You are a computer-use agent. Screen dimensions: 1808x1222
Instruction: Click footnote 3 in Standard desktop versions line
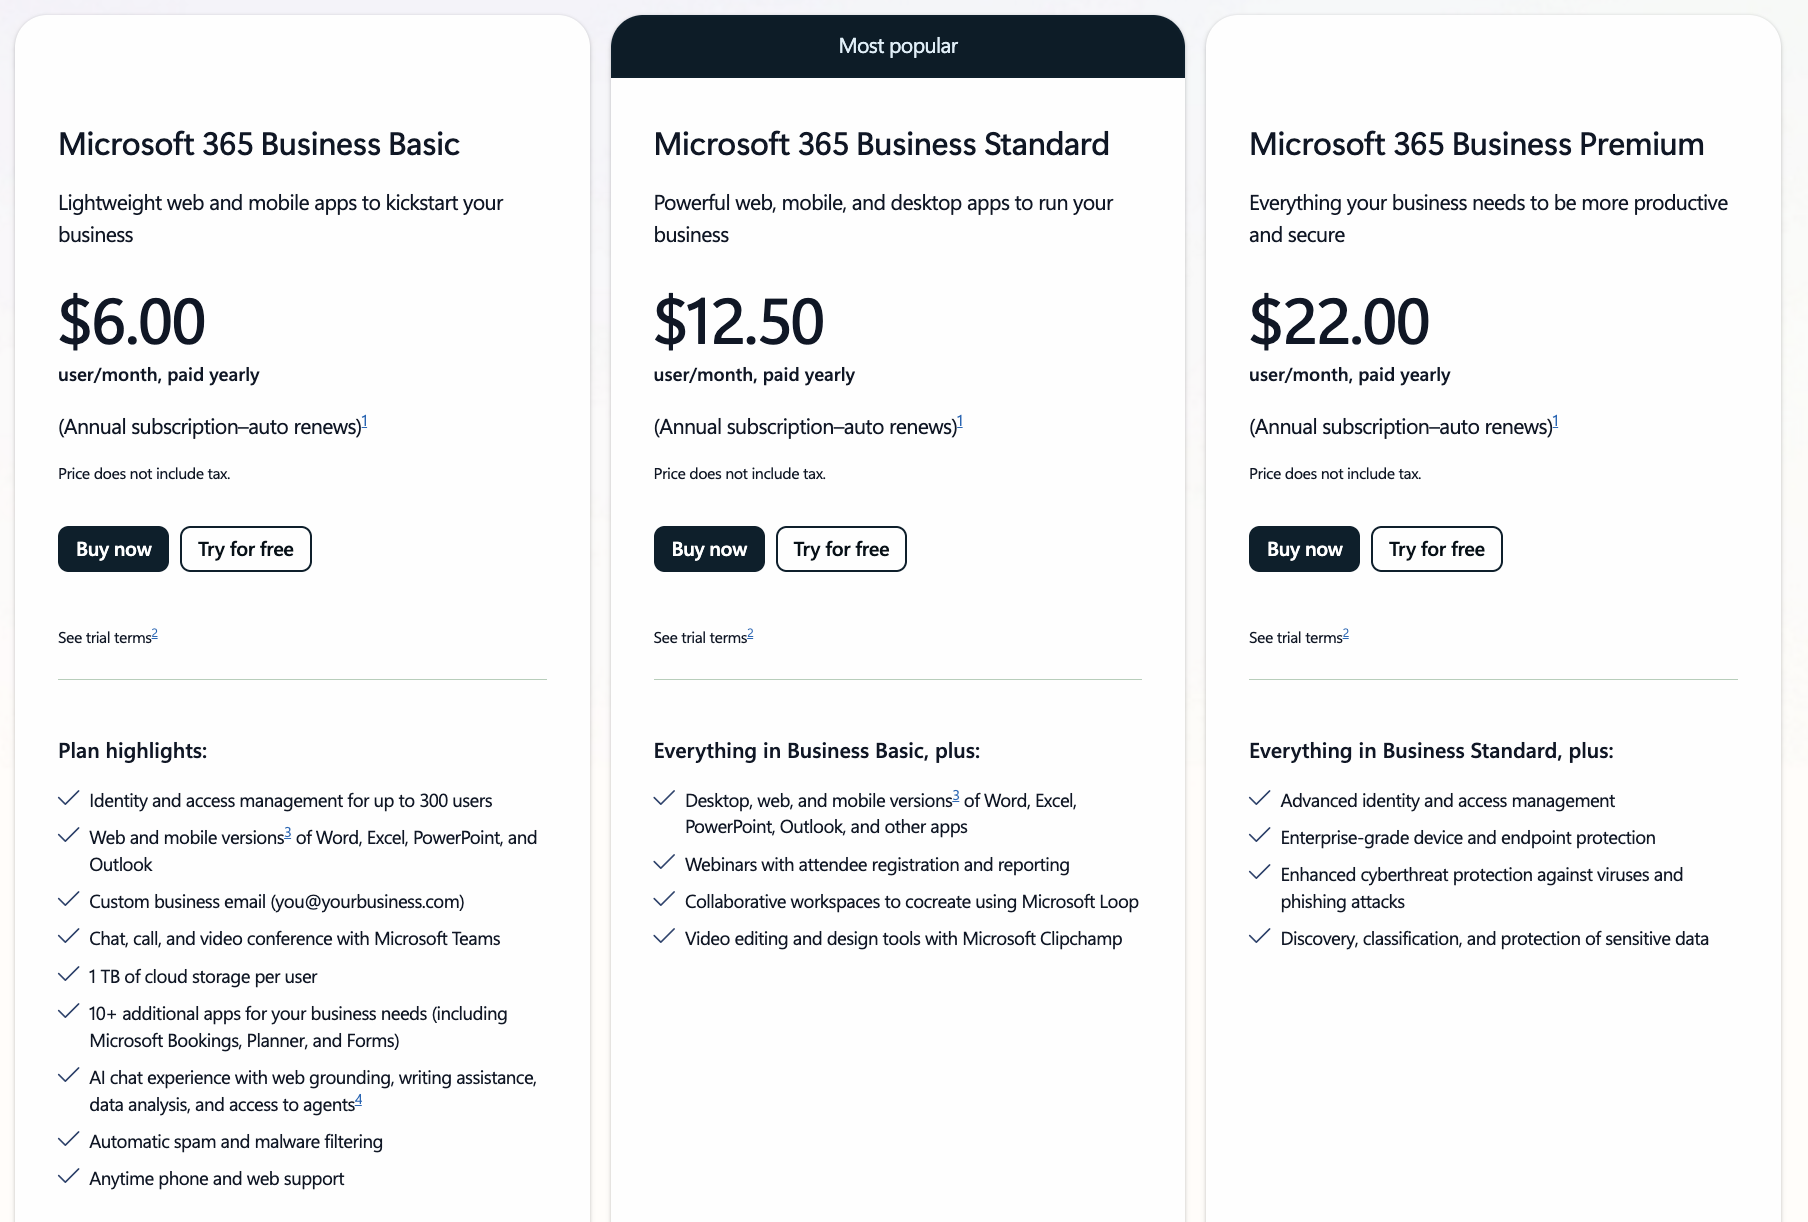tap(956, 796)
